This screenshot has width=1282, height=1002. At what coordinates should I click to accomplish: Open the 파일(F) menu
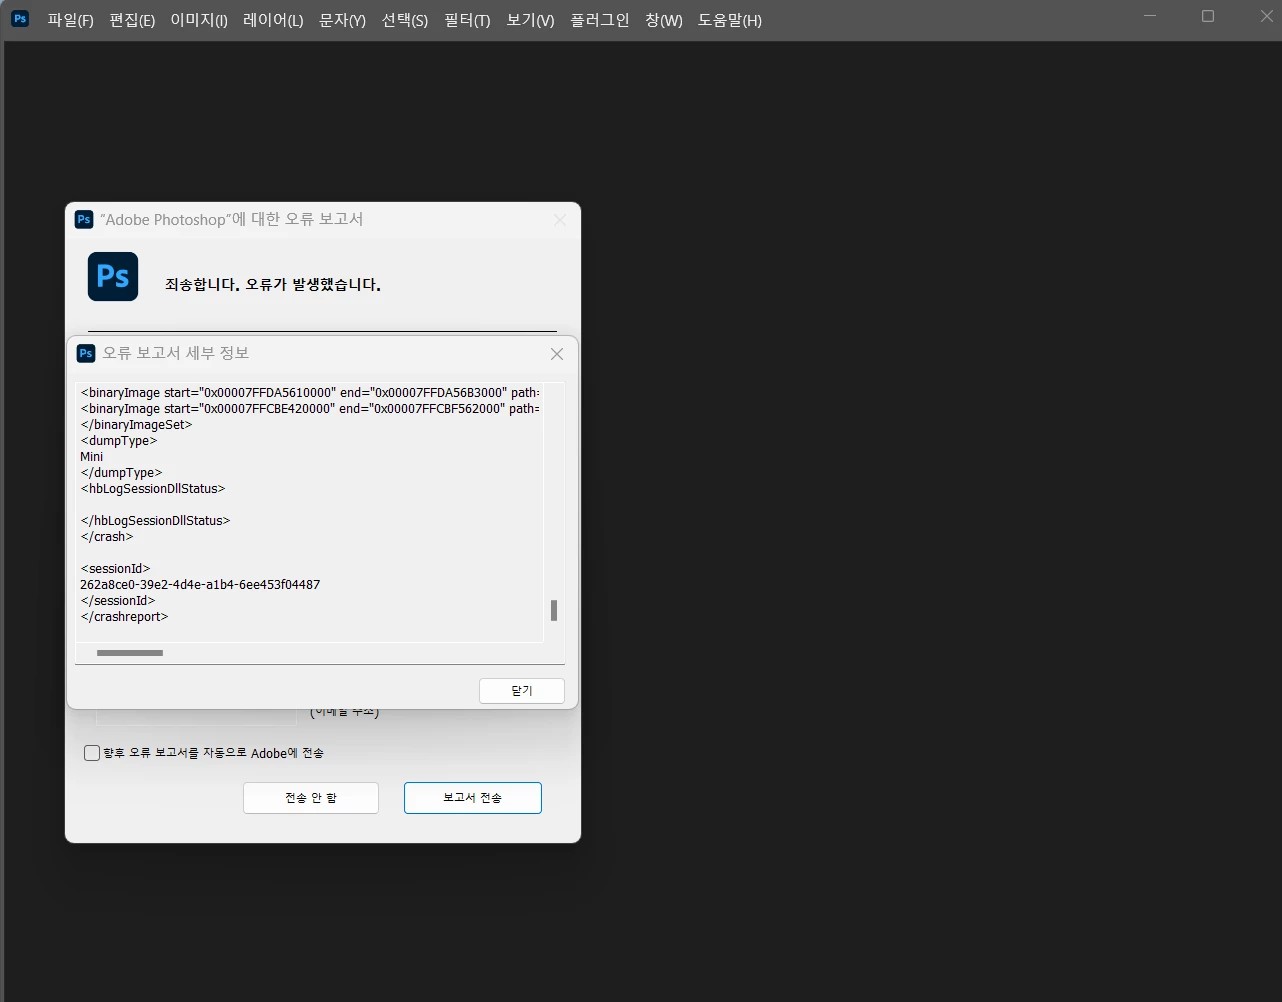coord(70,20)
